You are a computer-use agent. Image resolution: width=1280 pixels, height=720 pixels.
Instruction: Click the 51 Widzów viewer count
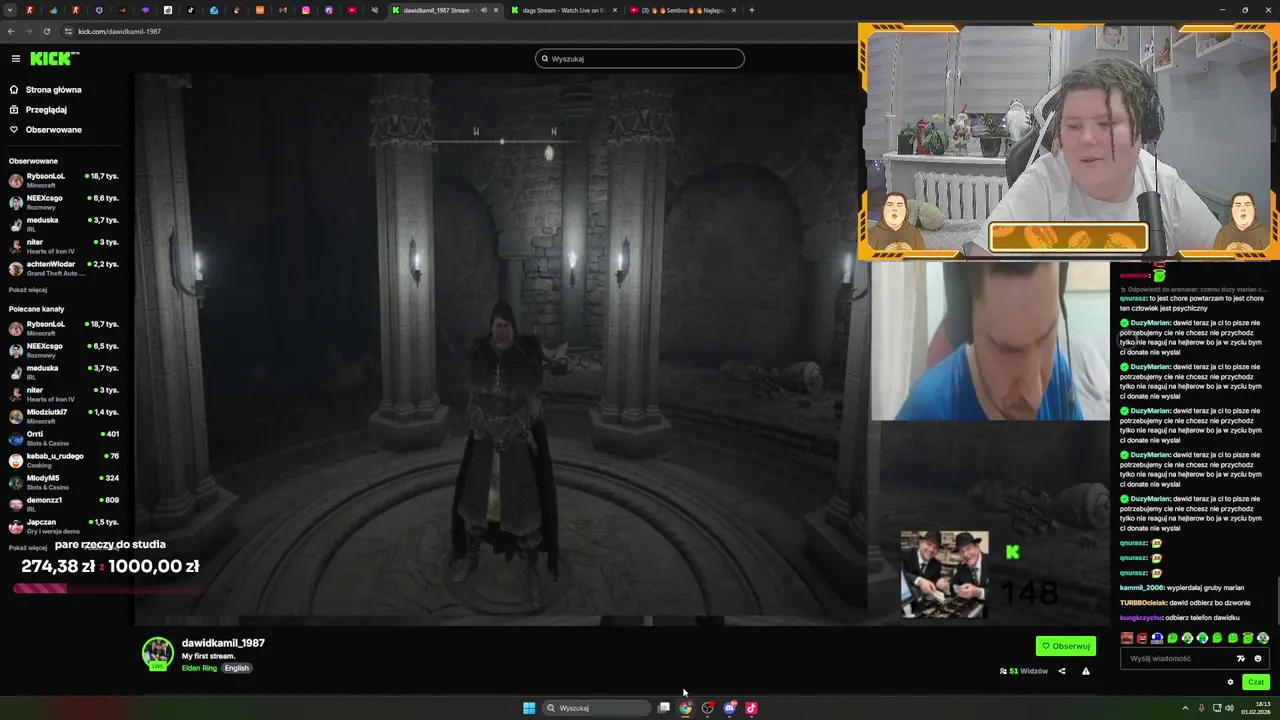pos(1024,671)
